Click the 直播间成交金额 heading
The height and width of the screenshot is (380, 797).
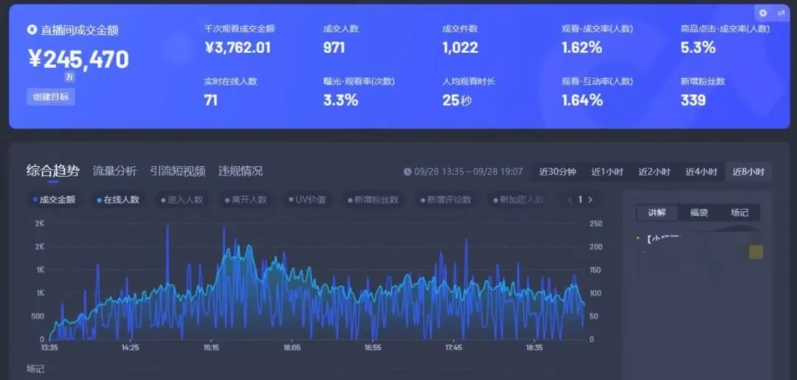pyautogui.click(x=80, y=30)
